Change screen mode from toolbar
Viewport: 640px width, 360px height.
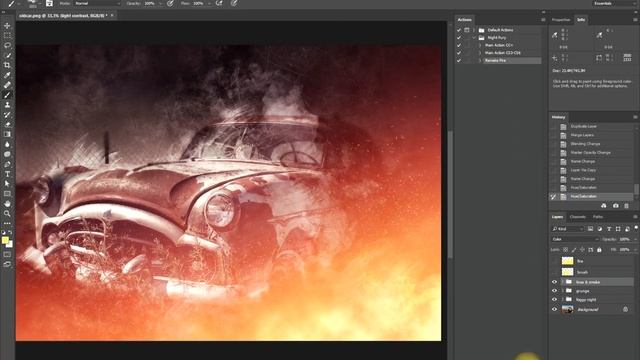7,264
